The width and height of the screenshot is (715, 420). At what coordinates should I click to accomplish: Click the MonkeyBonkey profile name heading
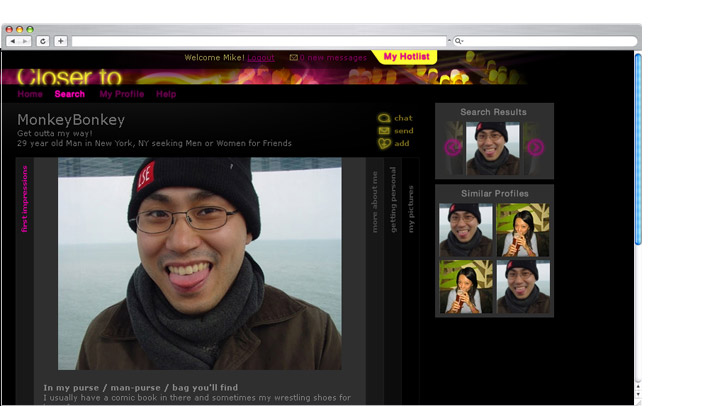click(71, 119)
